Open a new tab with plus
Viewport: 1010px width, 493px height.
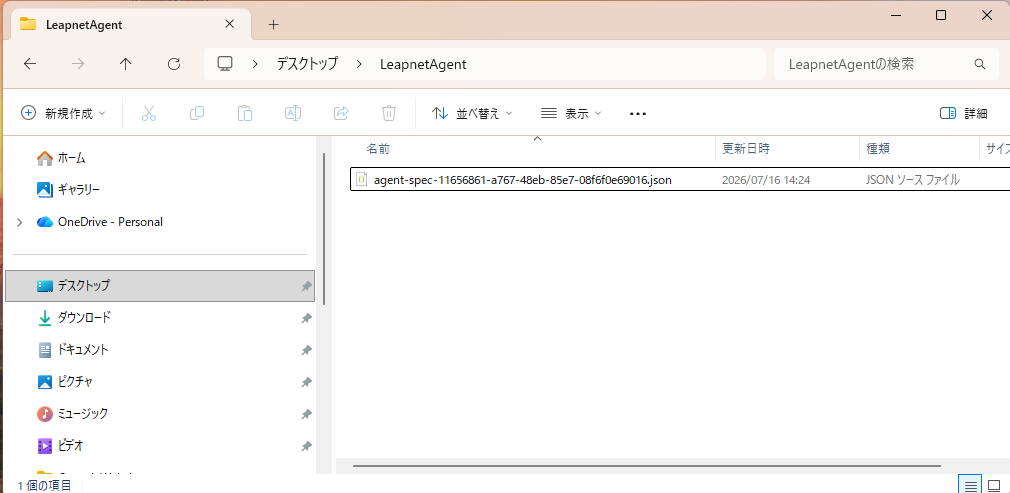(x=274, y=24)
